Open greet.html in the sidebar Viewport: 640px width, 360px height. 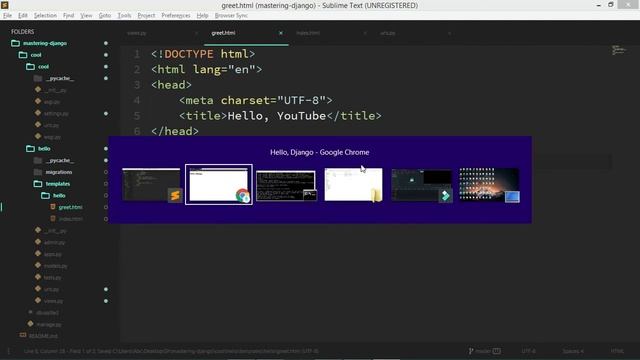[x=70, y=207]
